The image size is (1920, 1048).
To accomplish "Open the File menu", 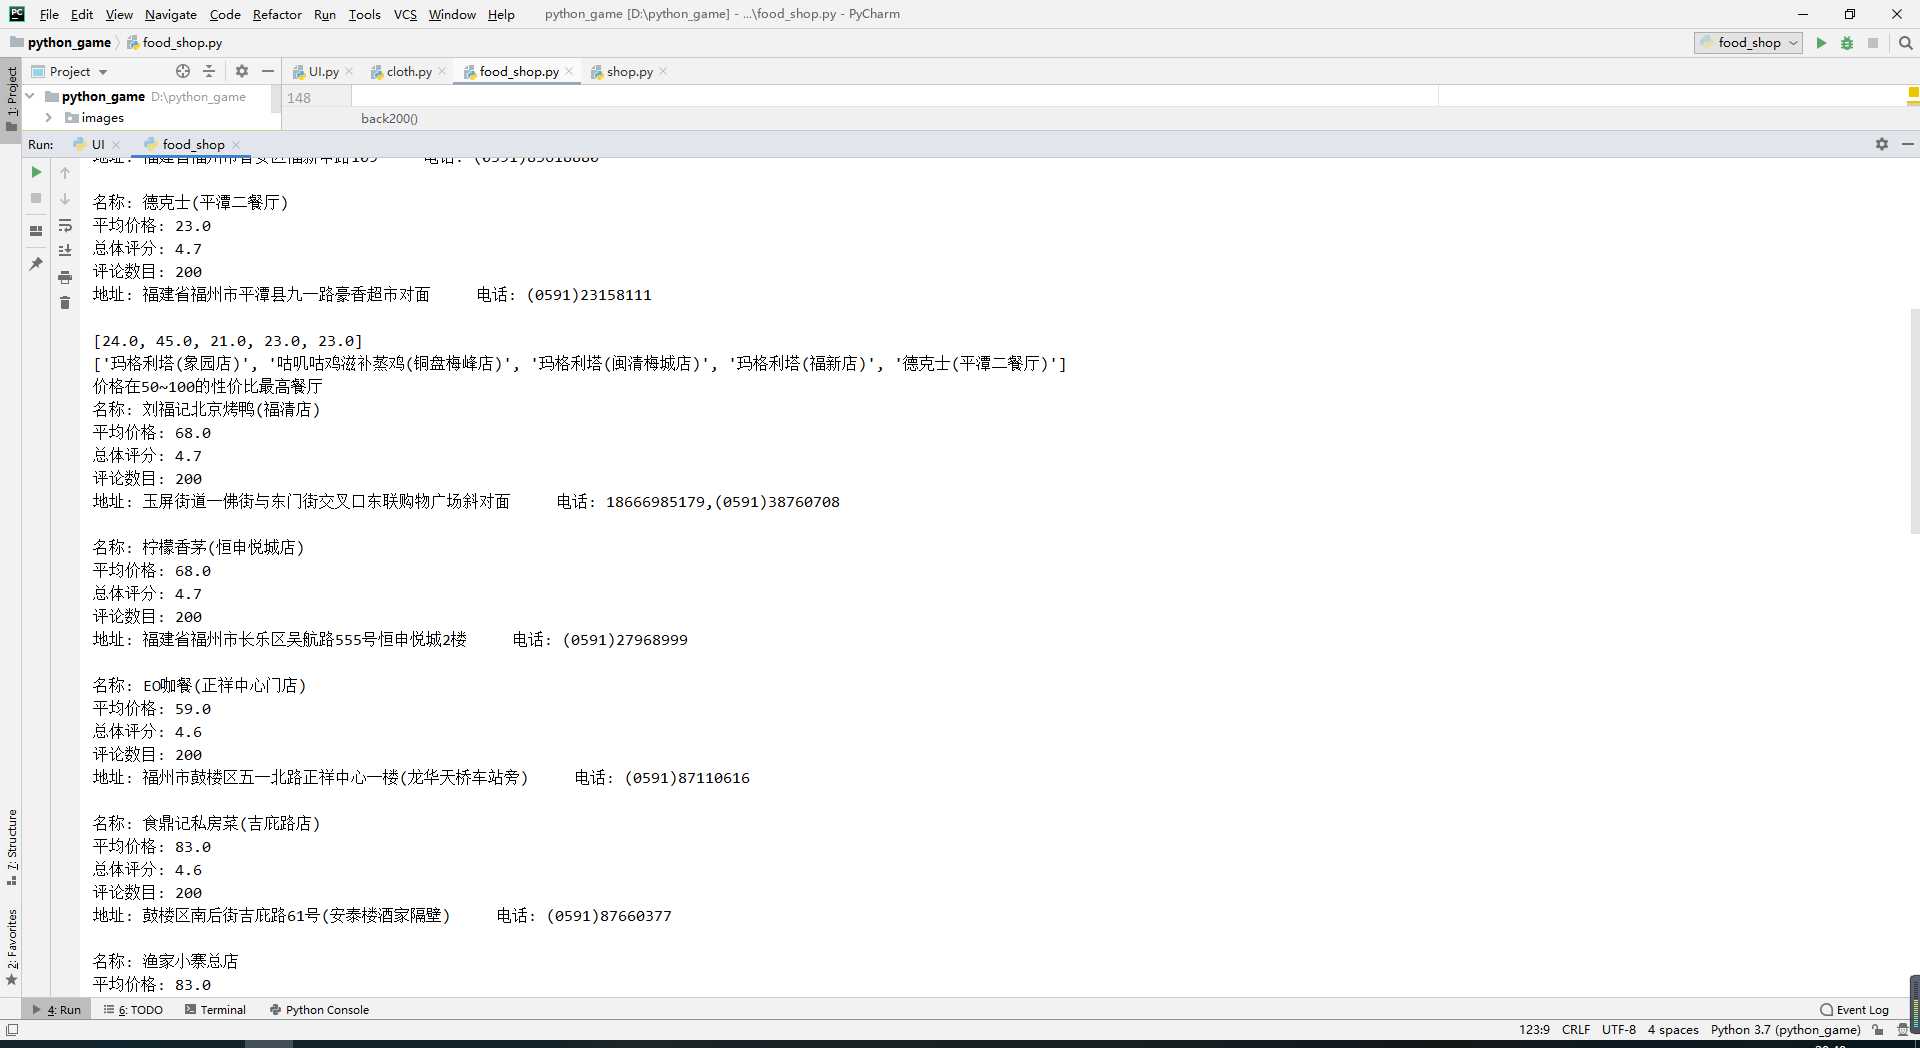I will coord(49,14).
